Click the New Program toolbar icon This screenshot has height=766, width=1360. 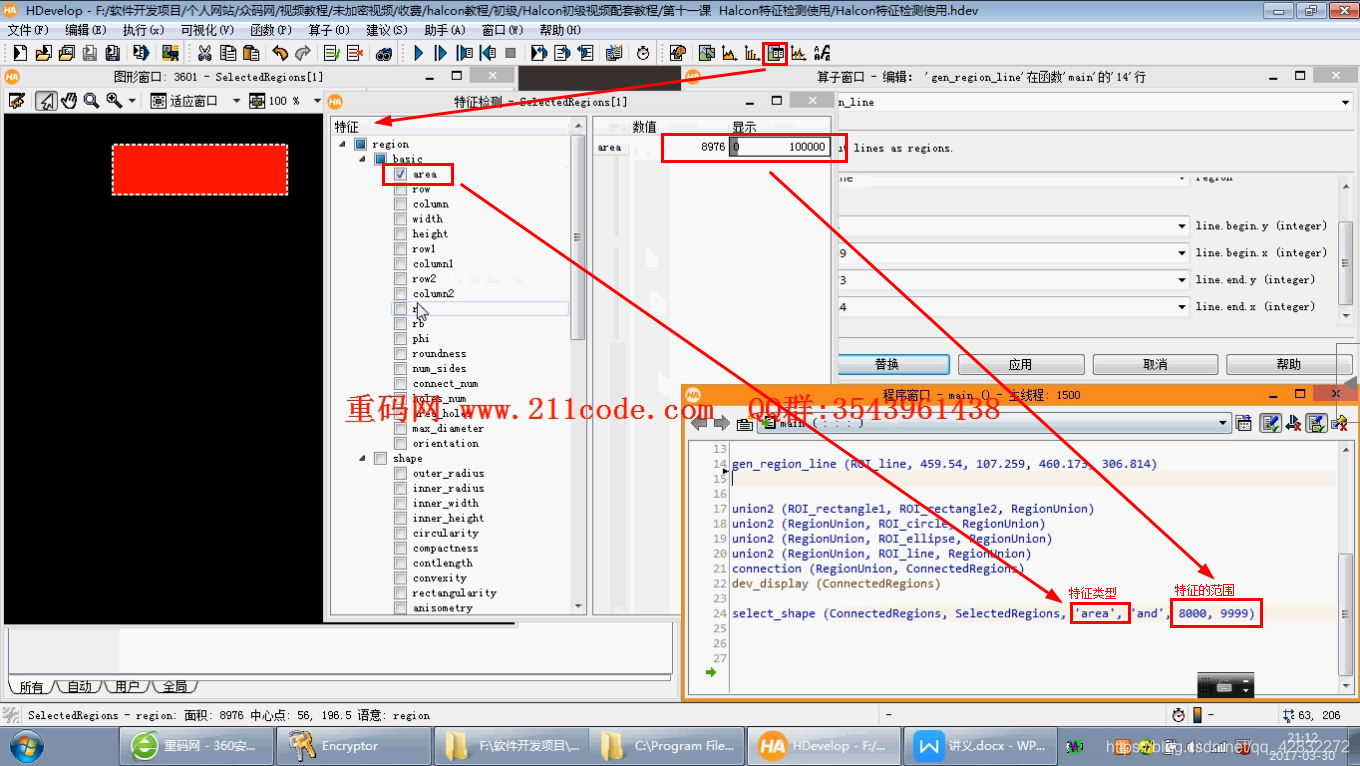20,53
